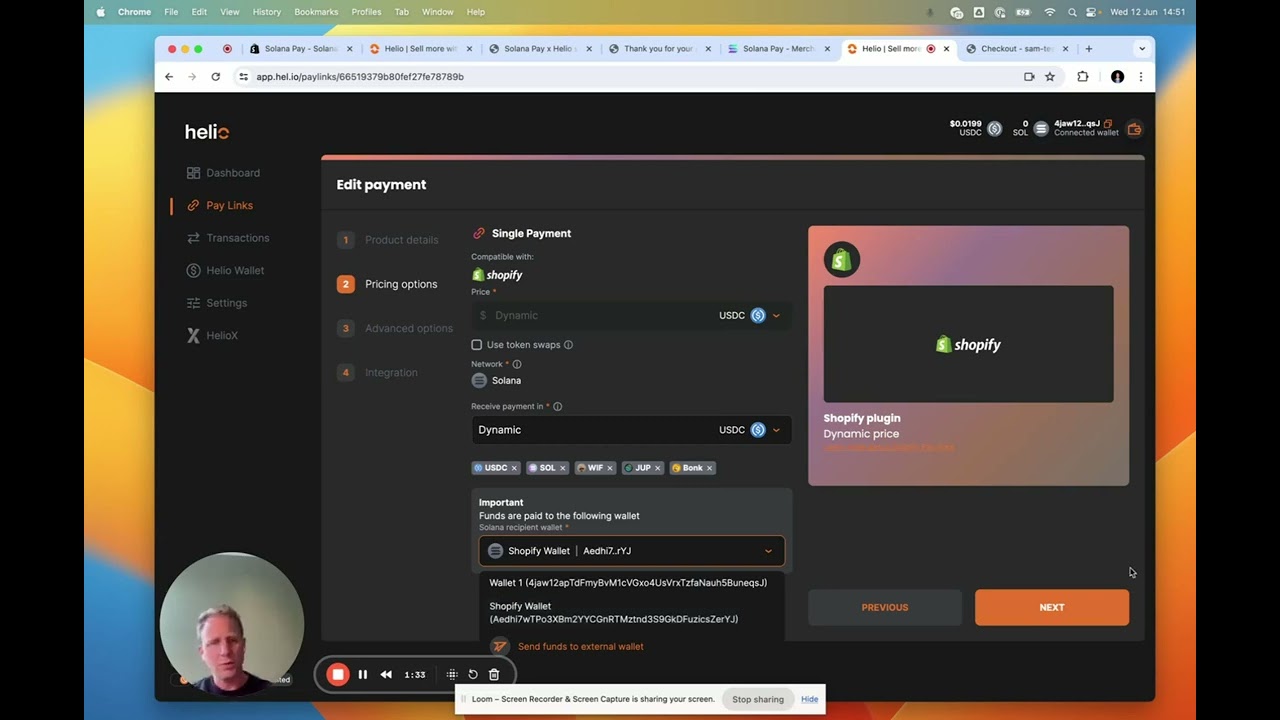Switch to Checkout - sam-te tab
Screen dimensions: 1280x720
(1017, 48)
